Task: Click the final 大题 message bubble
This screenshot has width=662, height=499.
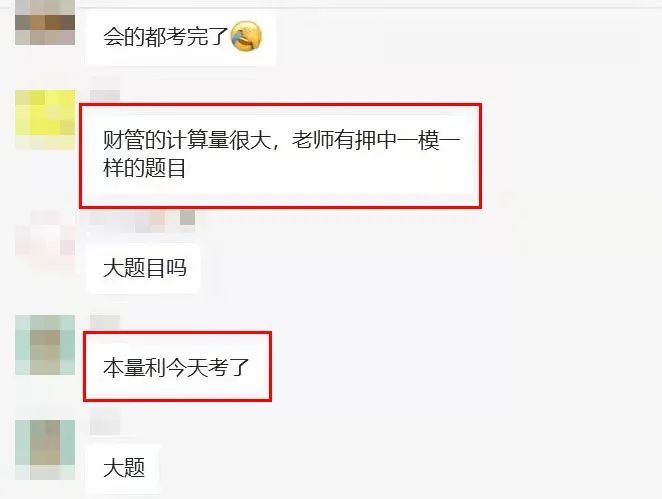Action: [x=123, y=469]
